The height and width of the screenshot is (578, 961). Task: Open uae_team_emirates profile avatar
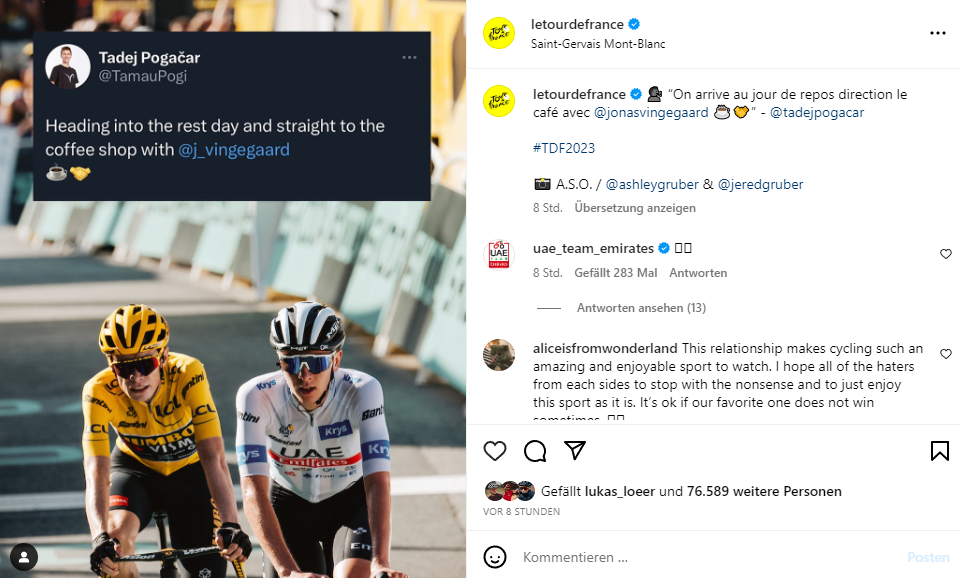(499, 255)
